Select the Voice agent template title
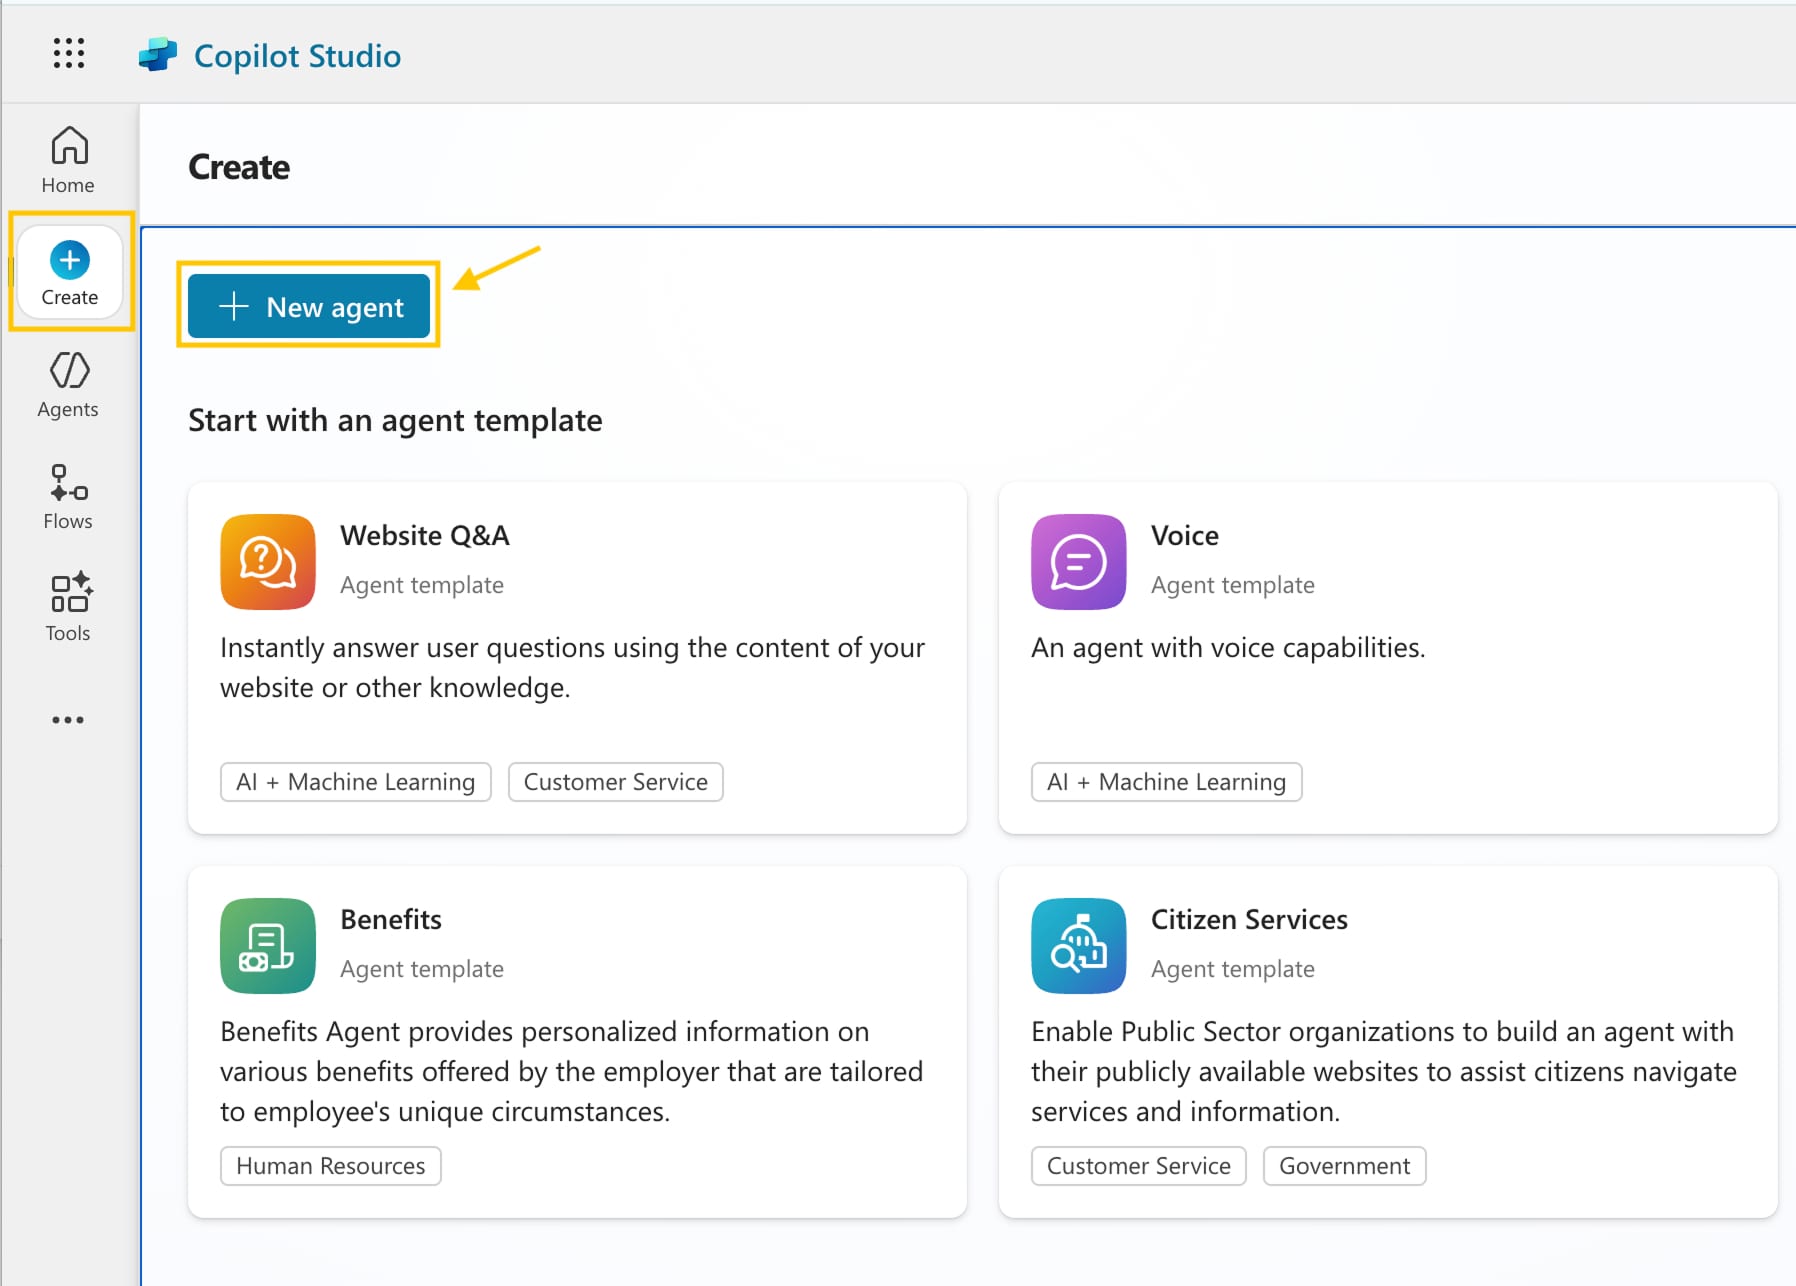This screenshot has height=1286, width=1796. pos(1184,536)
